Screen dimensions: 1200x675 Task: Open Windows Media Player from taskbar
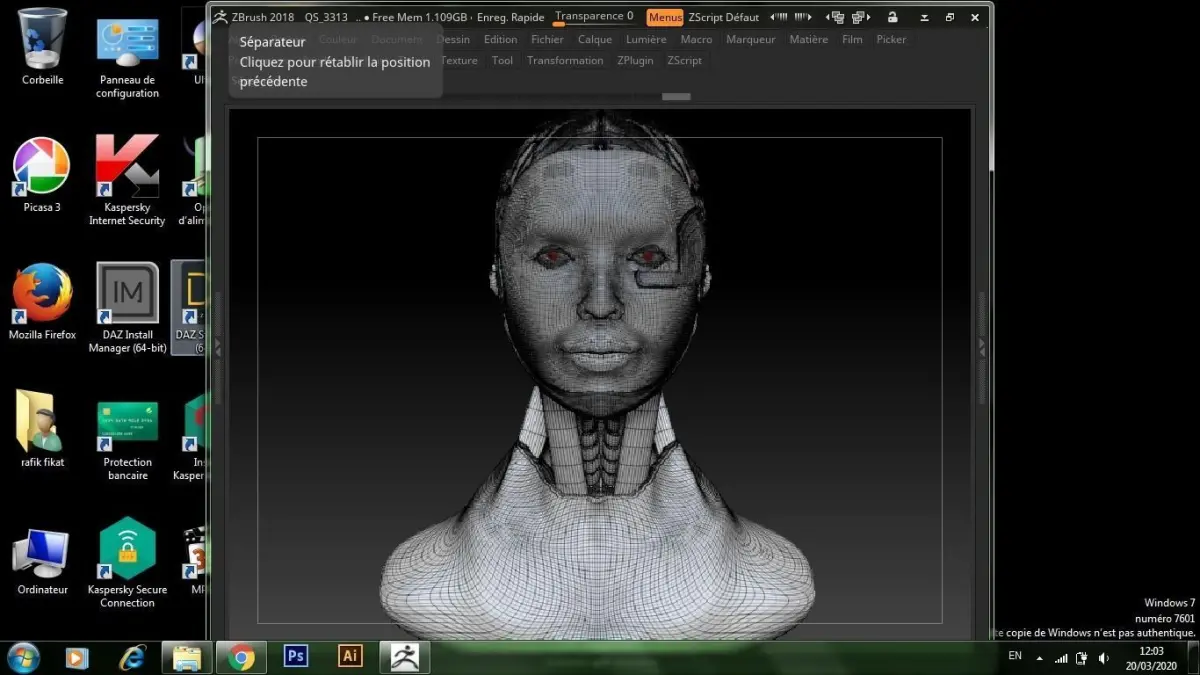point(77,657)
